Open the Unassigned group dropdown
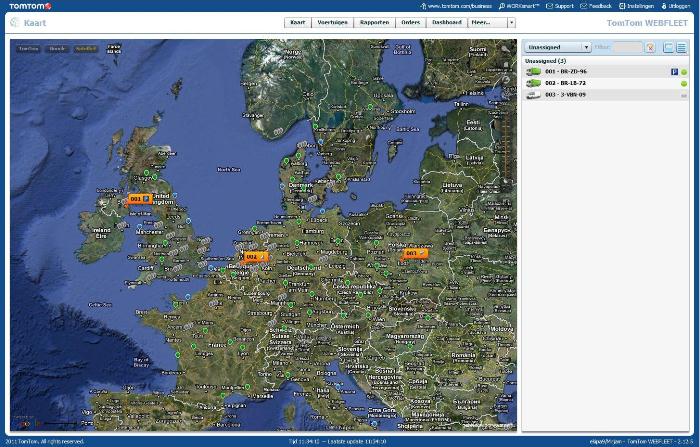 (x=558, y=47)
